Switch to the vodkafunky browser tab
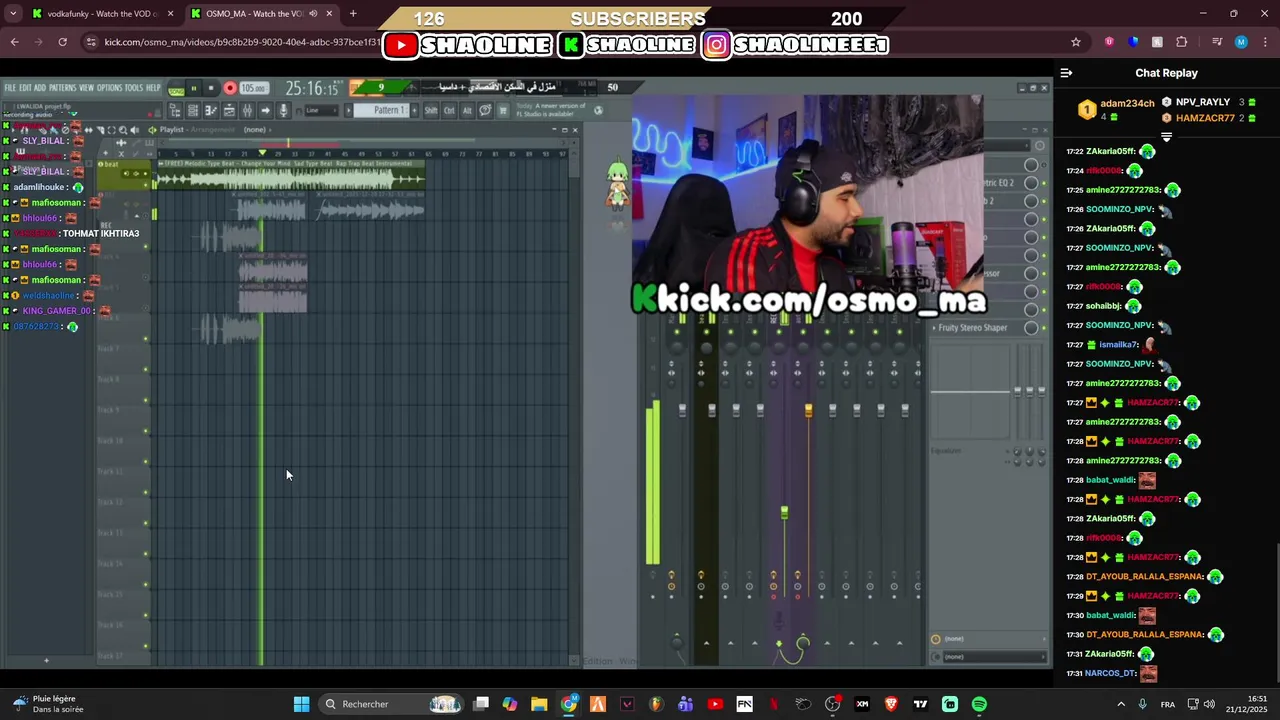This screenshot has width=1280, height=720. point(101,14)
